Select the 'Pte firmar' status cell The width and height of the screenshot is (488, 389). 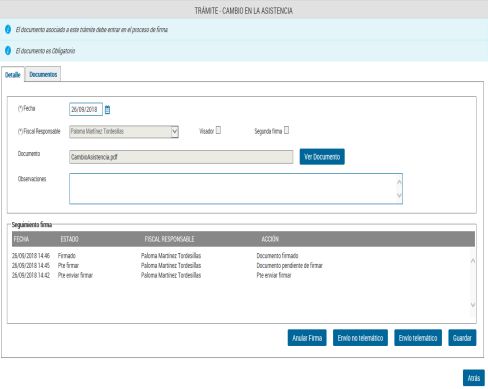pos(68,265)
